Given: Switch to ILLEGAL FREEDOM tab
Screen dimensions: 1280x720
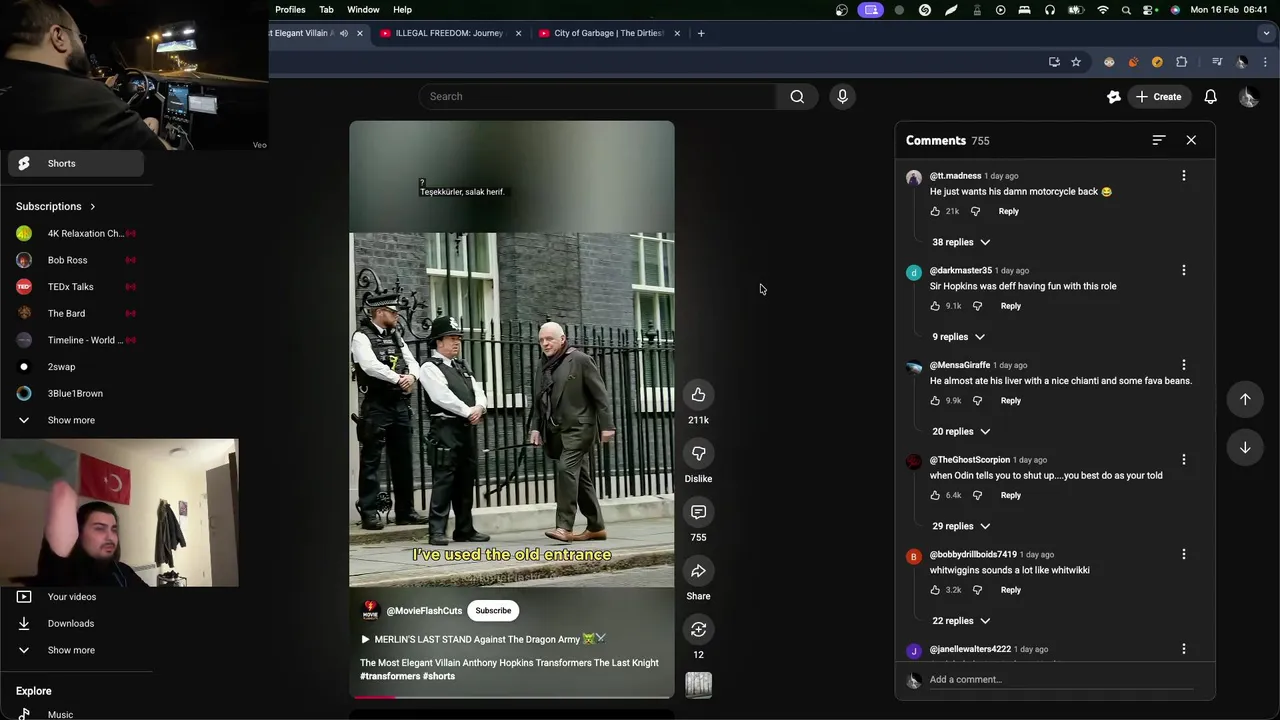Looking at the screenshot, I should point(449,33).
